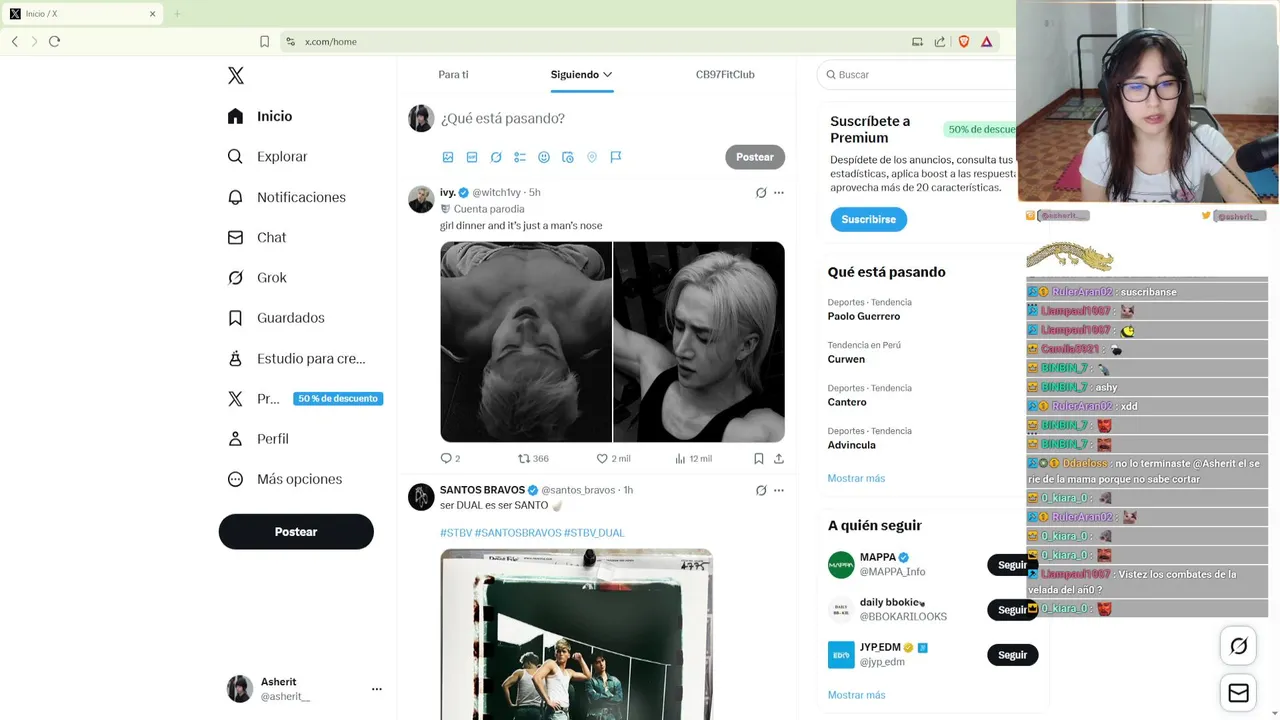Open Estudio para creadores in the sidebar
The width and height of the screenshot is (1280, 720).
coord(296,358)
